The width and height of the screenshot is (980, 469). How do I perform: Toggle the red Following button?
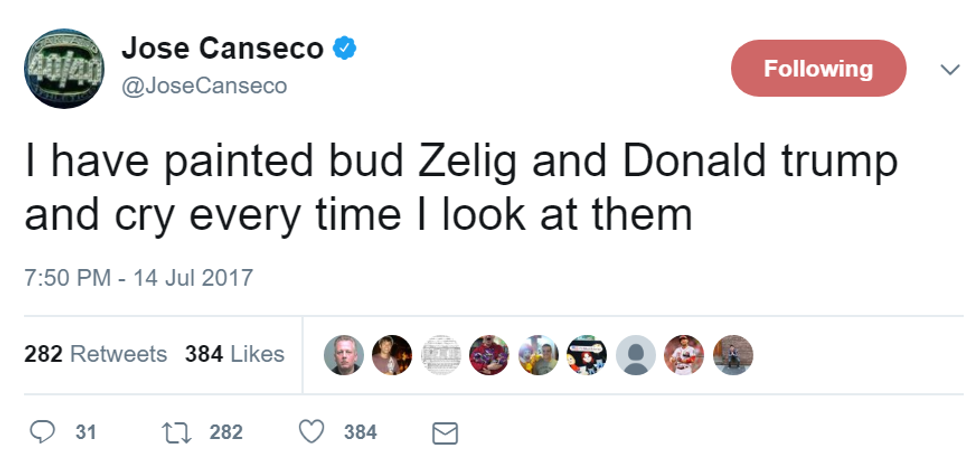pos(818,69)
